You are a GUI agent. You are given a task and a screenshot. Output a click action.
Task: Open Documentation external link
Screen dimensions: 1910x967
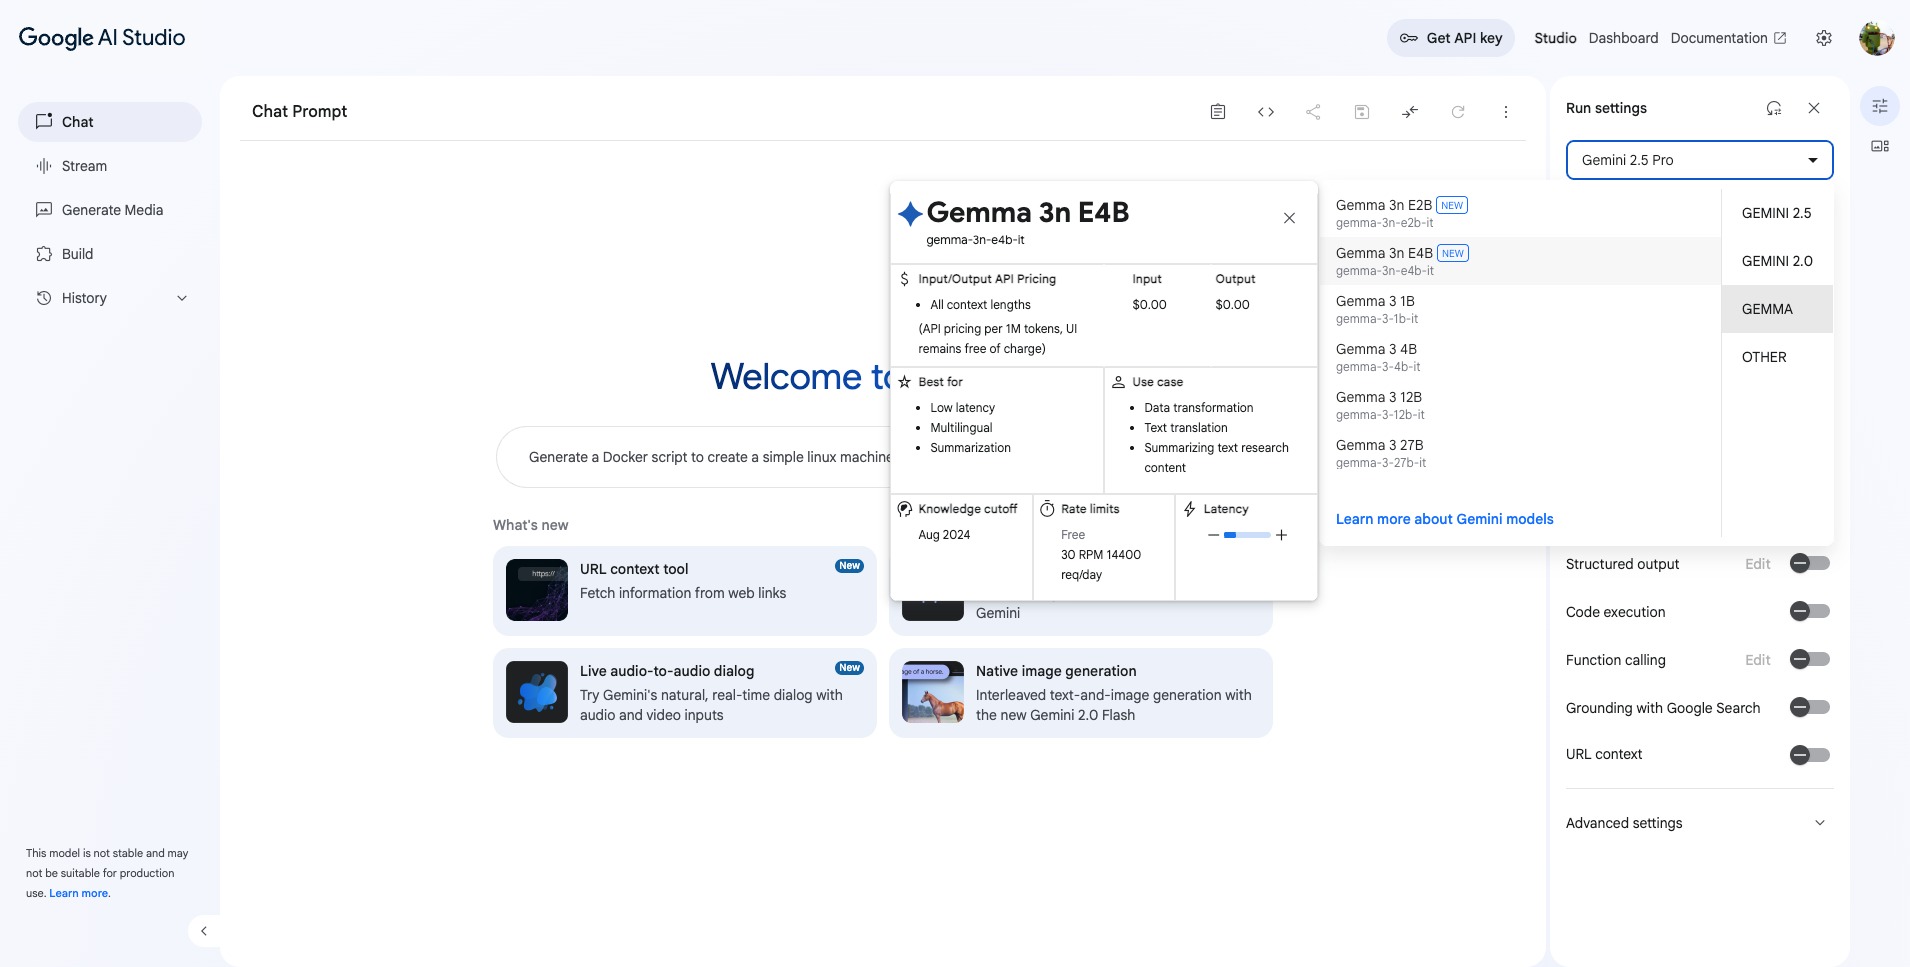pyautogui.click(x=1728, y=38)
